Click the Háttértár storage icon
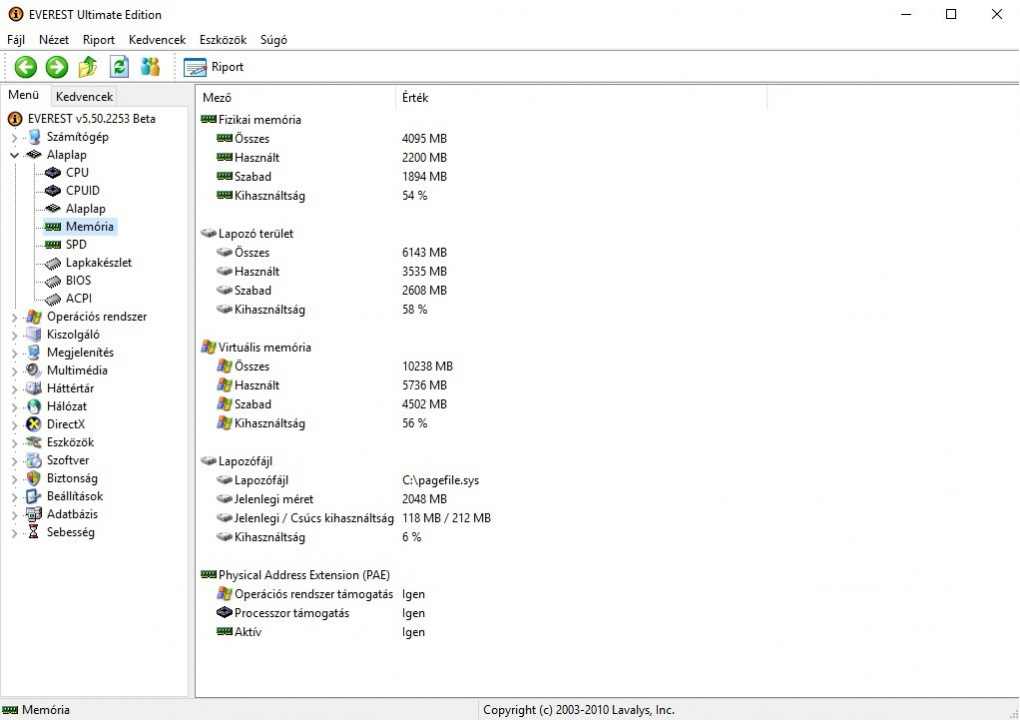Image resolution: width=1020 pixels, height=720 pixels. coord(34,388)
